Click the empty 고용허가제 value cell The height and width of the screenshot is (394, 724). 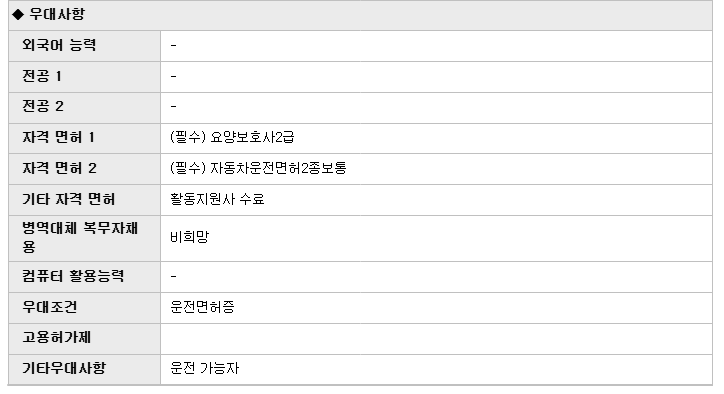click(436, 339)
